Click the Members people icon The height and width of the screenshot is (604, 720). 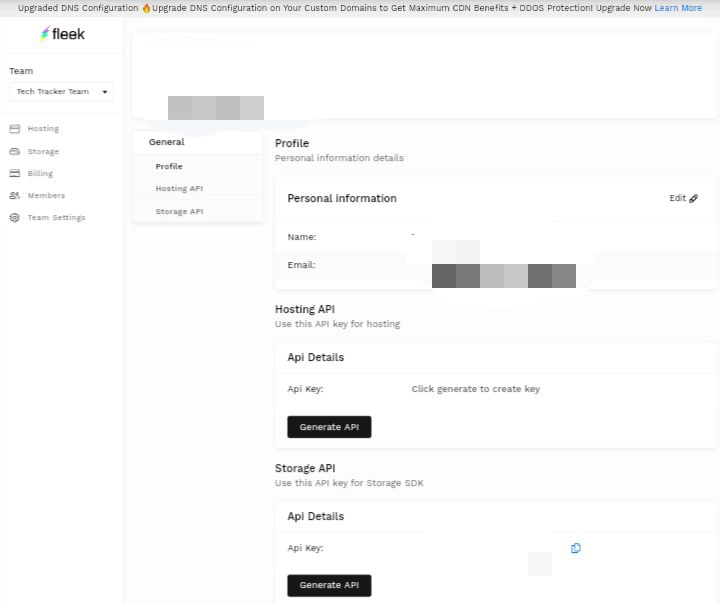15,196
